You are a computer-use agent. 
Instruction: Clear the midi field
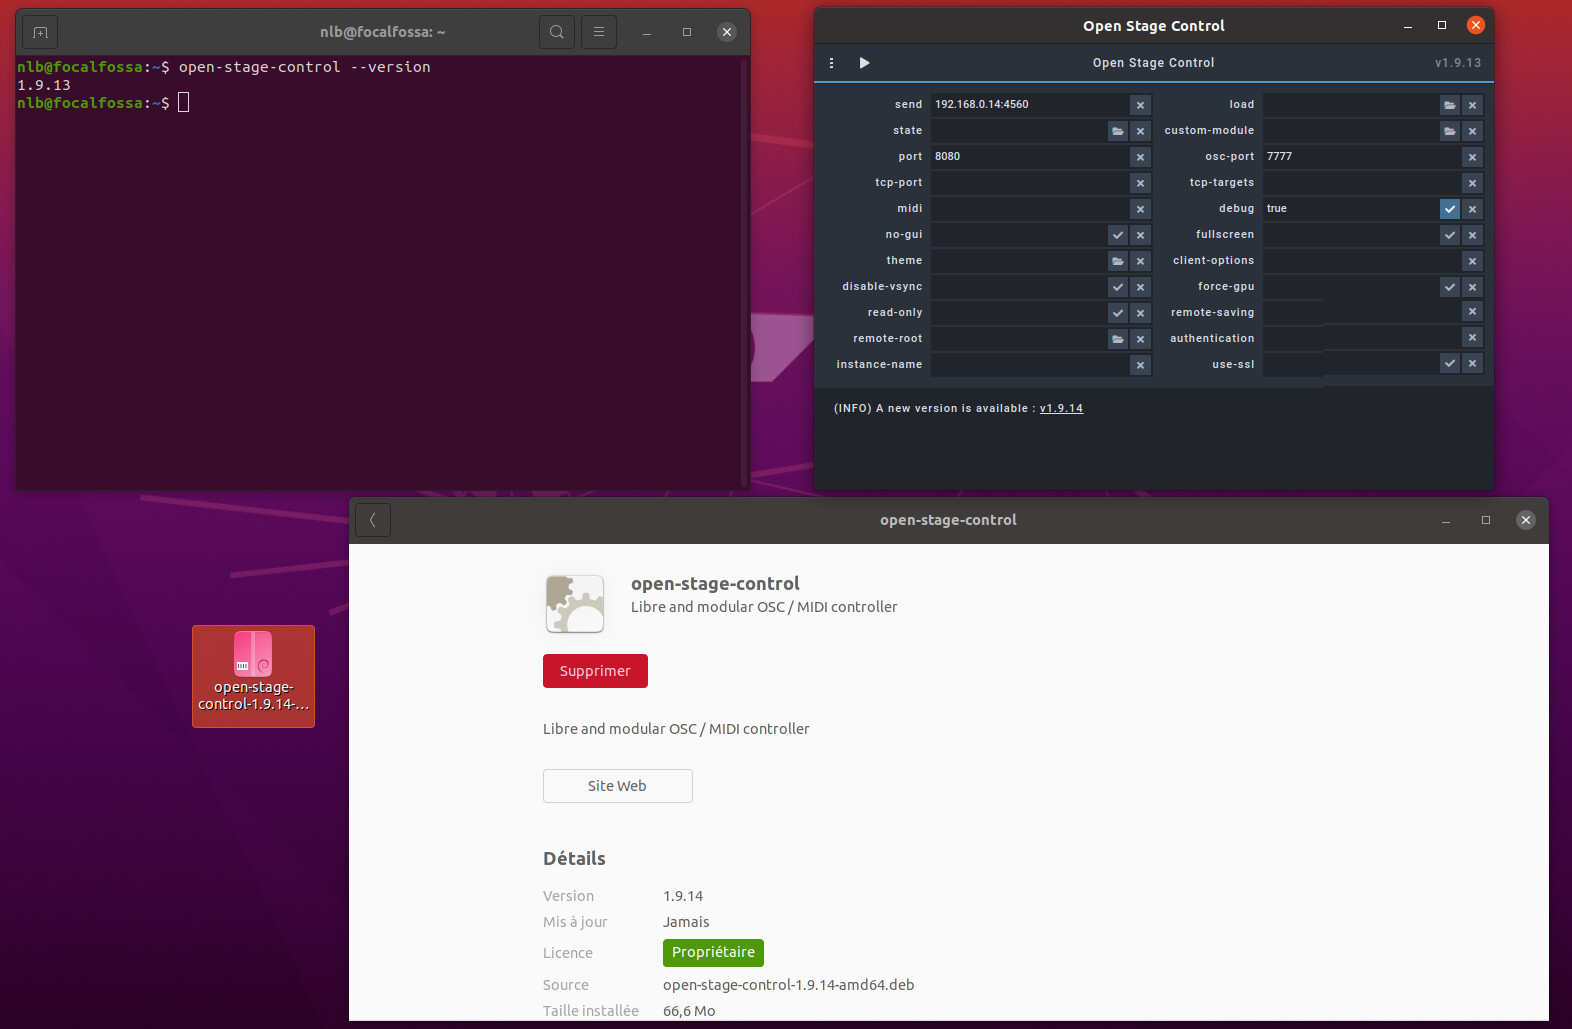[1140, 209]
